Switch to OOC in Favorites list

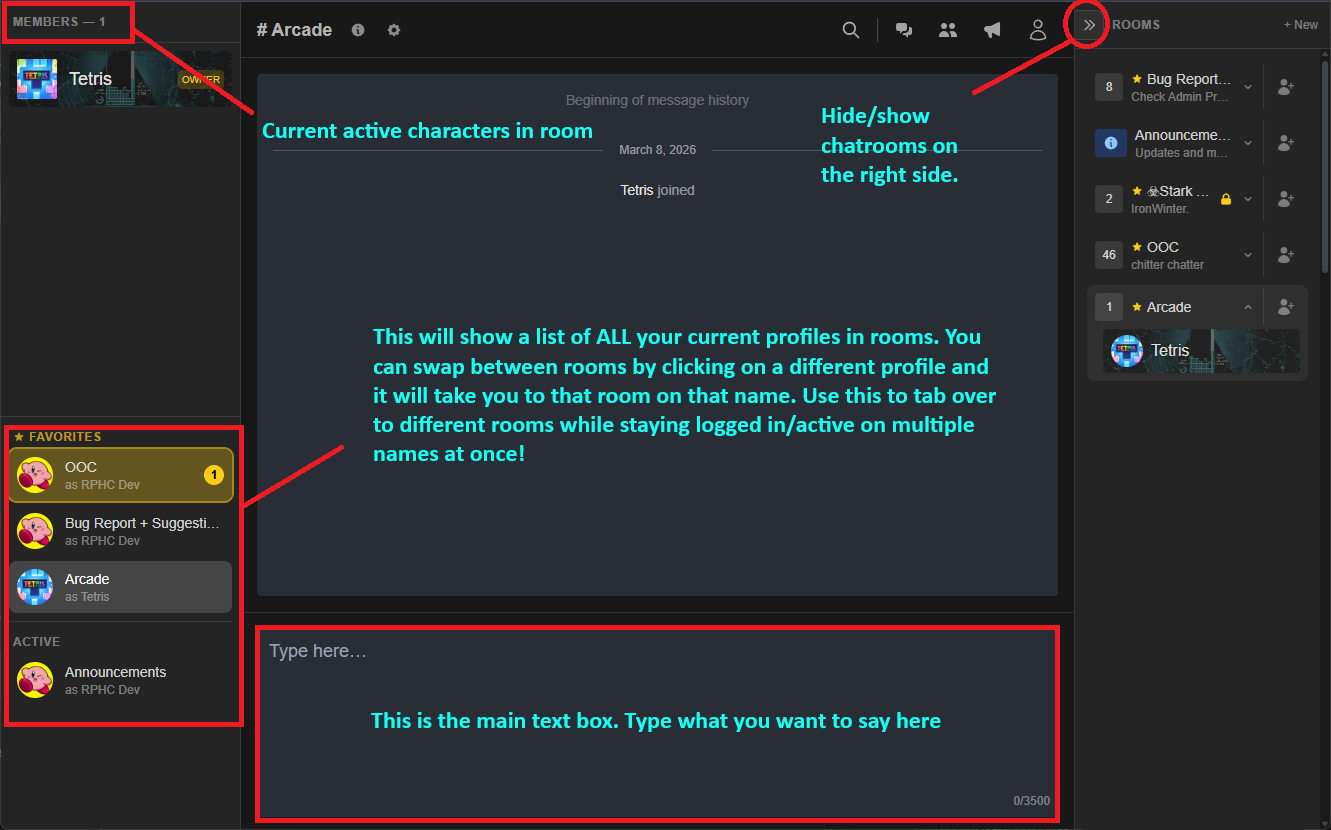pos(120,475)
